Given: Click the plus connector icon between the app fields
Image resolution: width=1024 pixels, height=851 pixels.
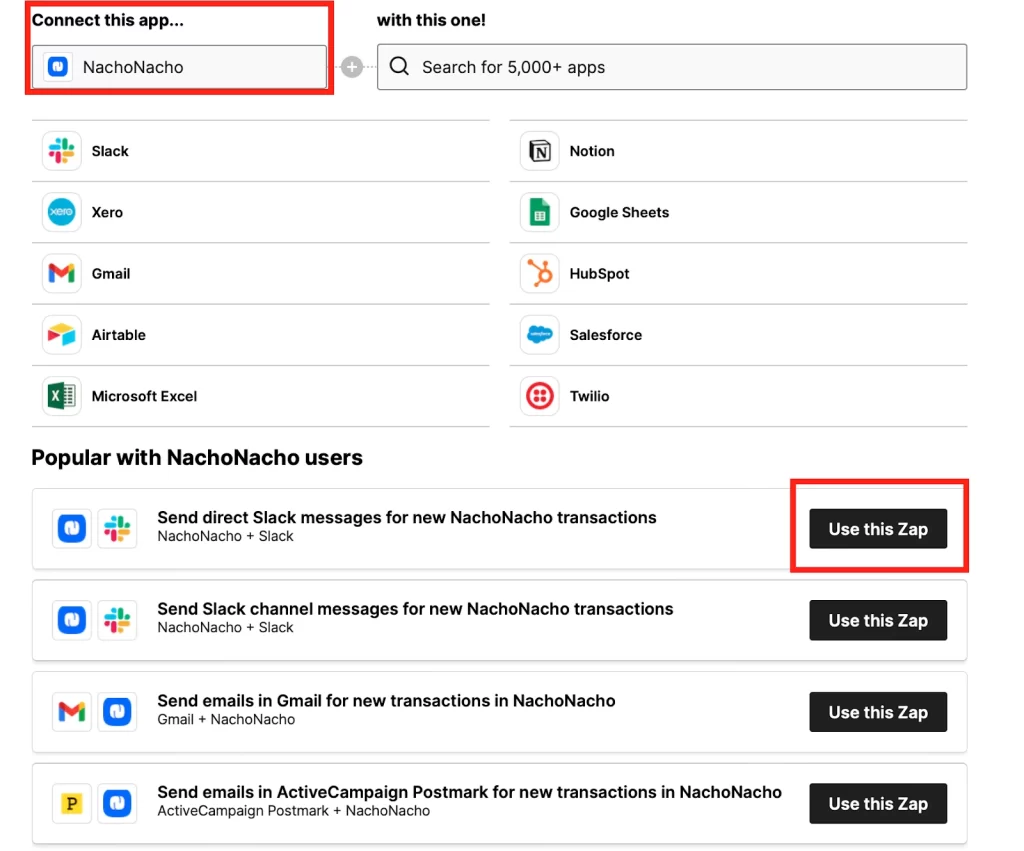Looking at the screenshot, I should 352,67.
